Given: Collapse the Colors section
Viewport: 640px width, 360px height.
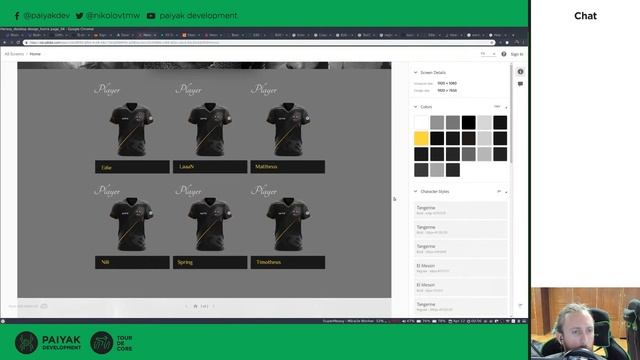Looking at the screenshot, I should tap(416, 107).
